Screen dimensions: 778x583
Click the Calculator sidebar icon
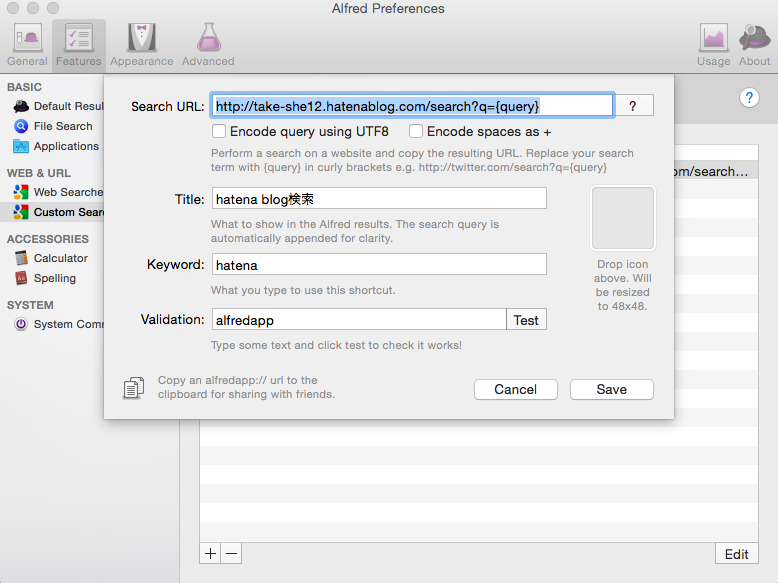click(x=21, y=258)
